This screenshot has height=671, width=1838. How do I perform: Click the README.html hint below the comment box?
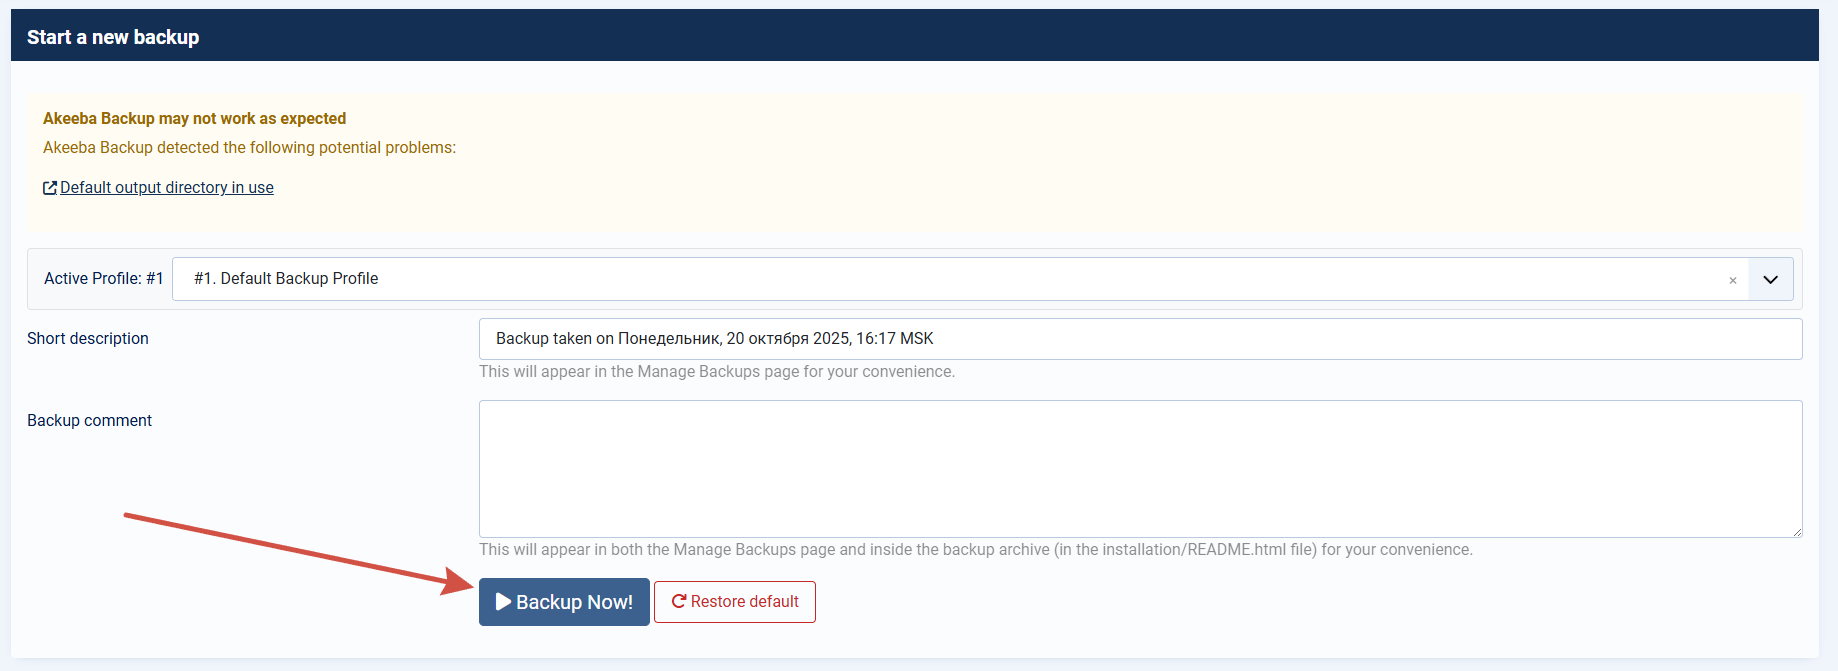(976, 550)
